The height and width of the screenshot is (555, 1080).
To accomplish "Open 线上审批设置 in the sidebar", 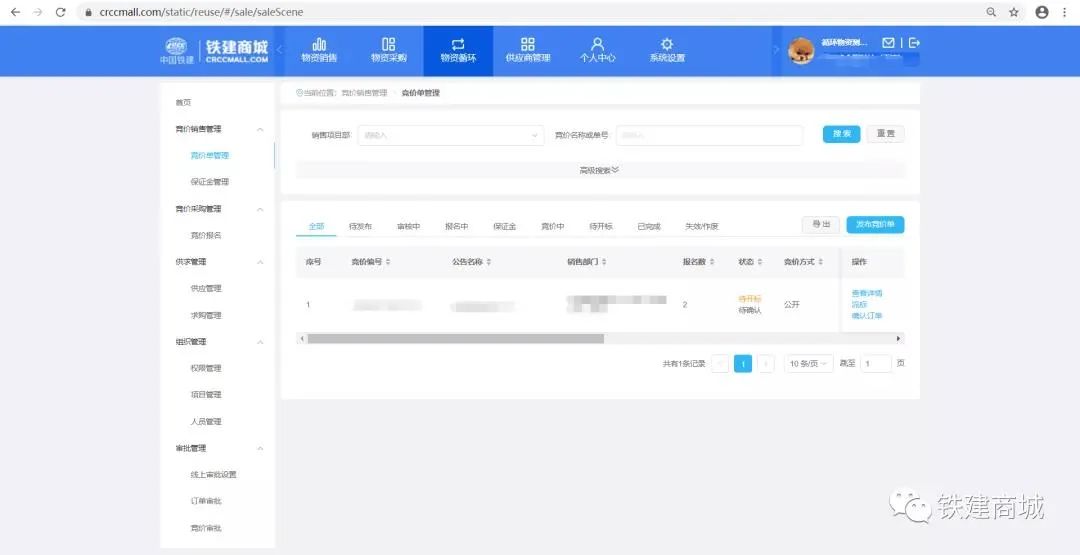I will 214,475.
